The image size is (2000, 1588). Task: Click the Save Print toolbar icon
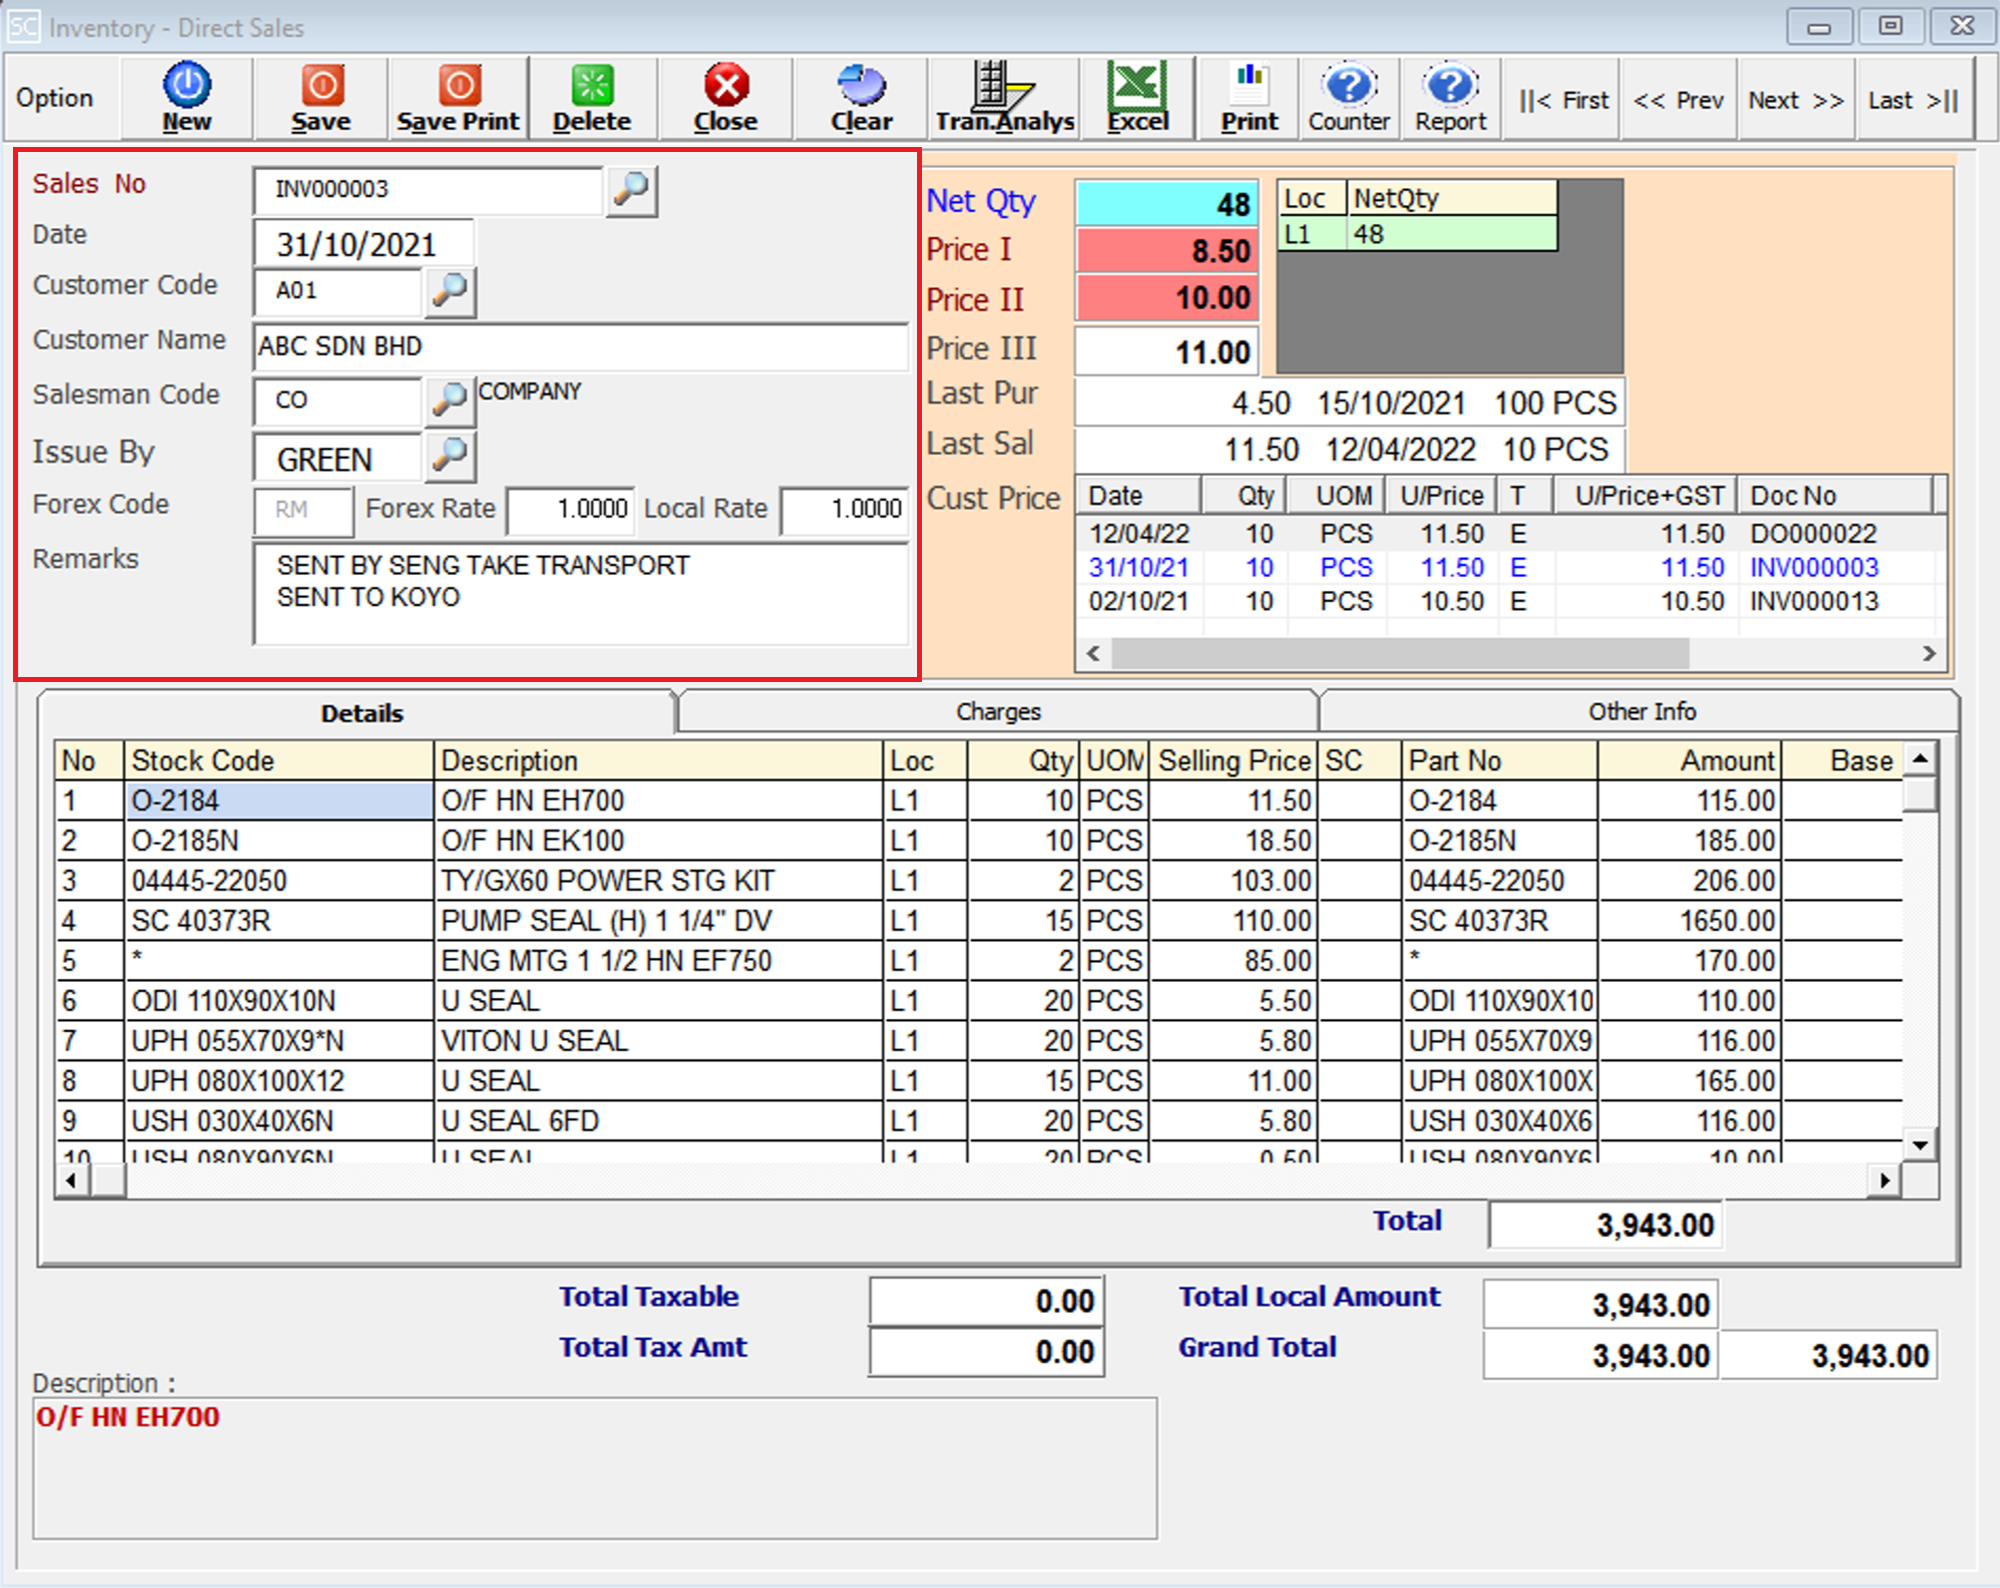point(458,98)
